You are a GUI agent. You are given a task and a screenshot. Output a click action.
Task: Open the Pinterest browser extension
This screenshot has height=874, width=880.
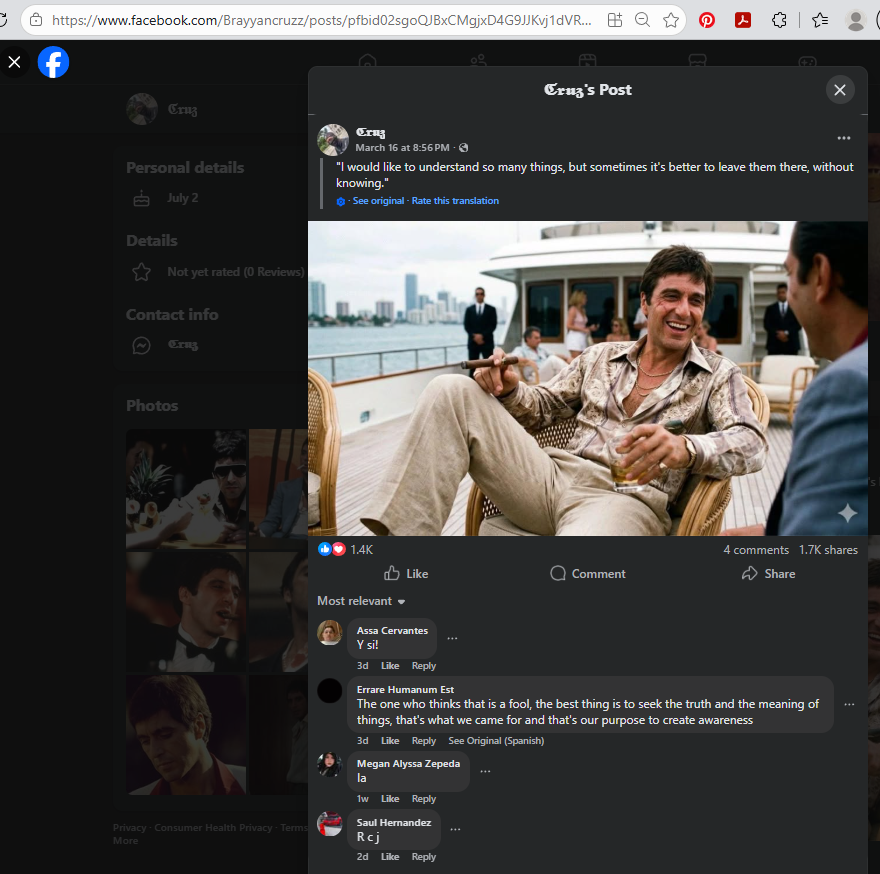(x=707, y=20)
